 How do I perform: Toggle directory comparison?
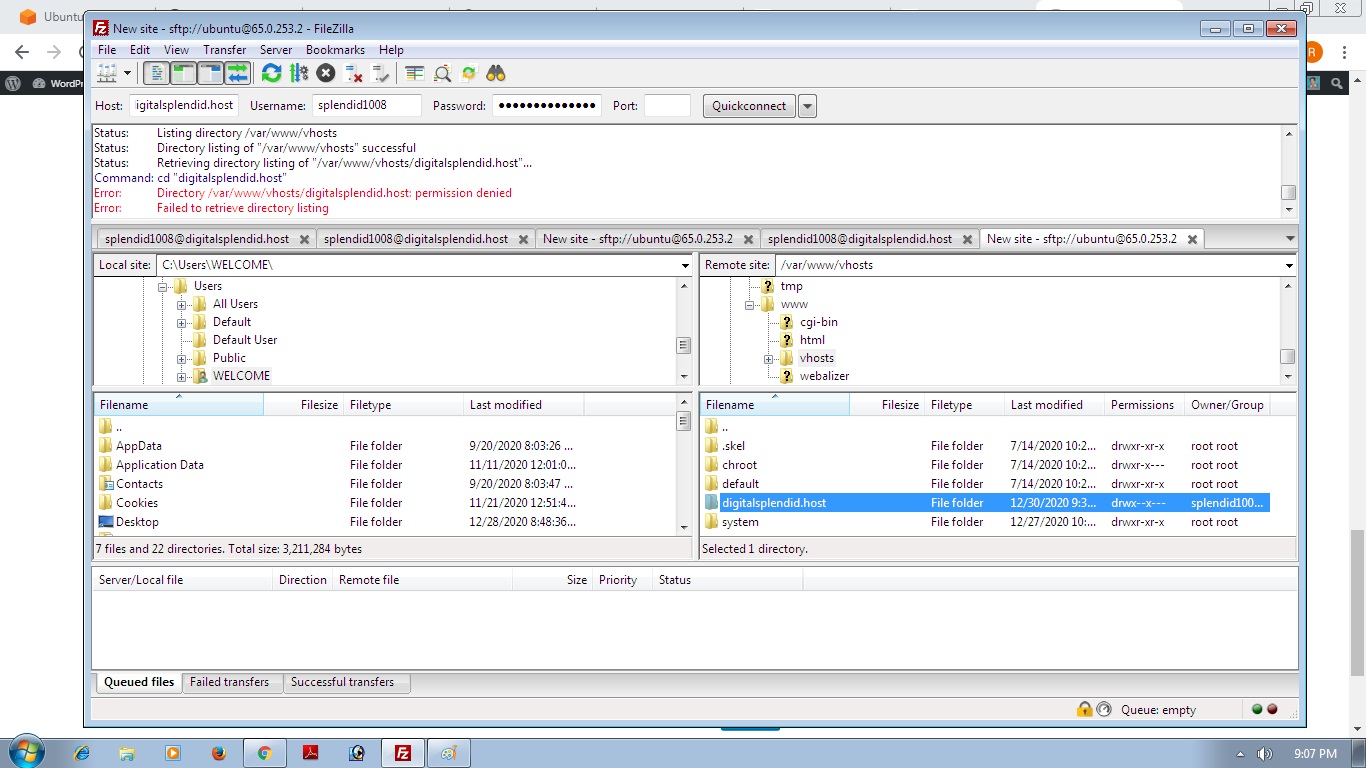442,73
